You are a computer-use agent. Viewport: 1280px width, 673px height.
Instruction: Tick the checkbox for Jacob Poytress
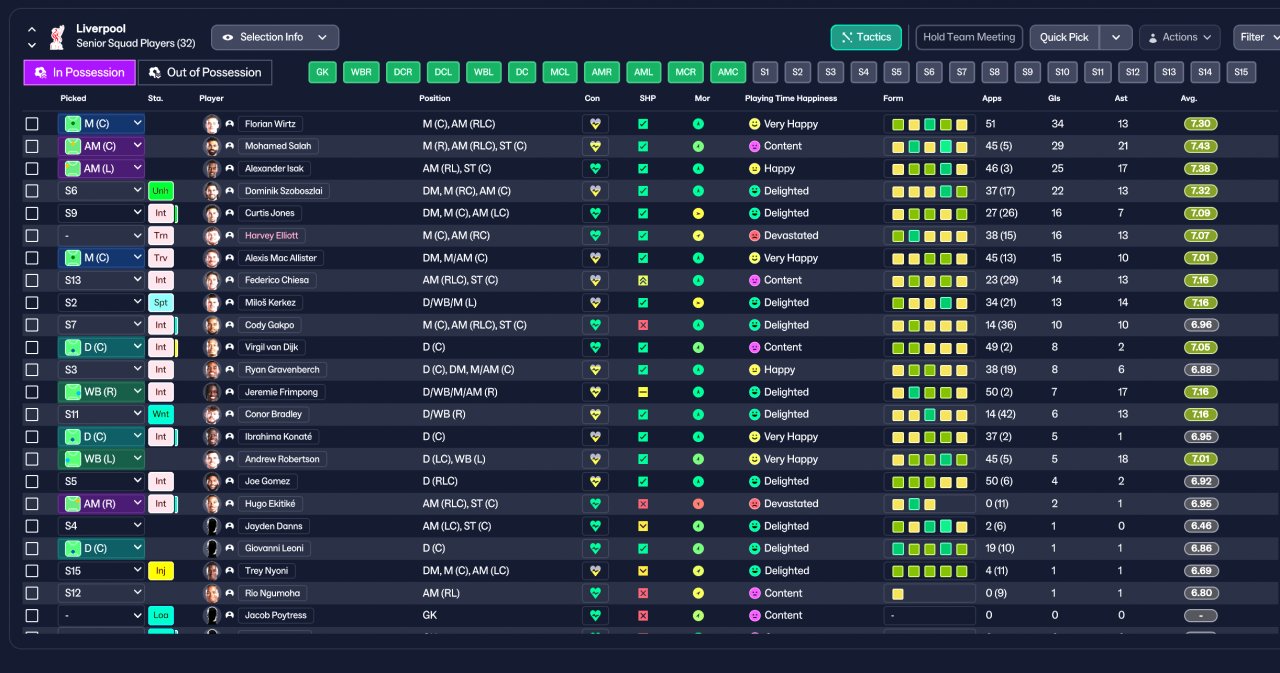(x=32, y=615)
